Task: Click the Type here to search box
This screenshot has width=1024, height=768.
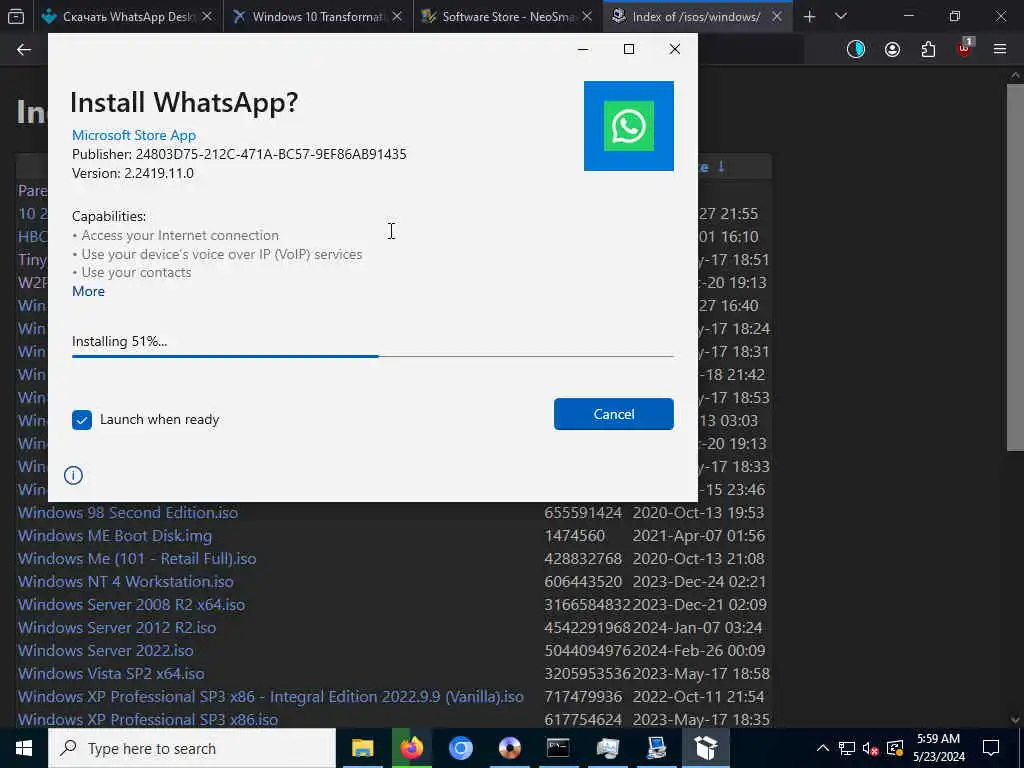Action: tap(192, 748)
